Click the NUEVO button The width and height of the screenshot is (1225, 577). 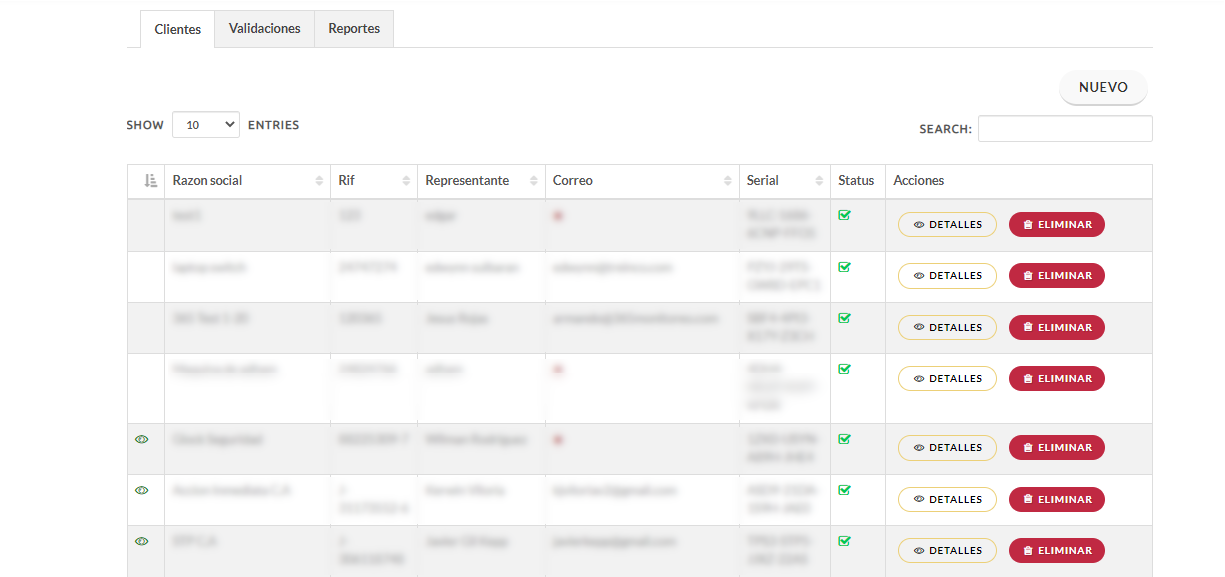[1103, 87]
